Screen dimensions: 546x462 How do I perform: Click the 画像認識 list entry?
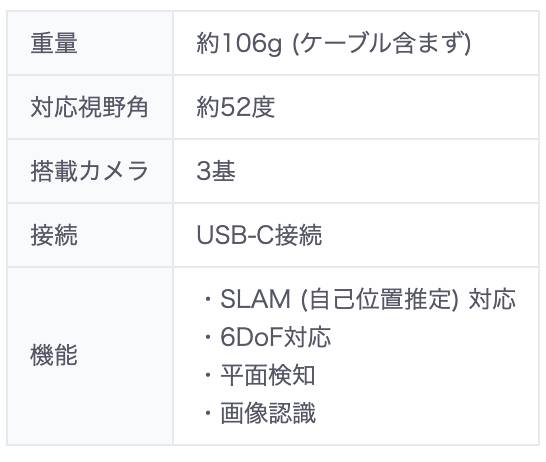[x=268, y=413]
